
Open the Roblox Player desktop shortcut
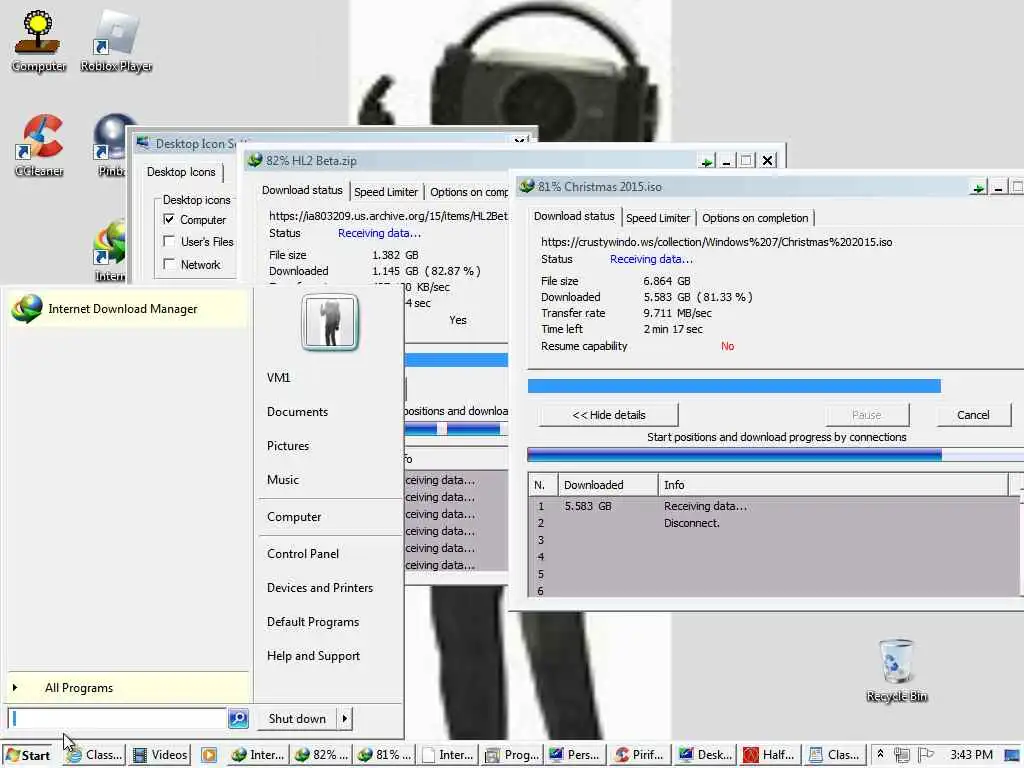(116, 40)
